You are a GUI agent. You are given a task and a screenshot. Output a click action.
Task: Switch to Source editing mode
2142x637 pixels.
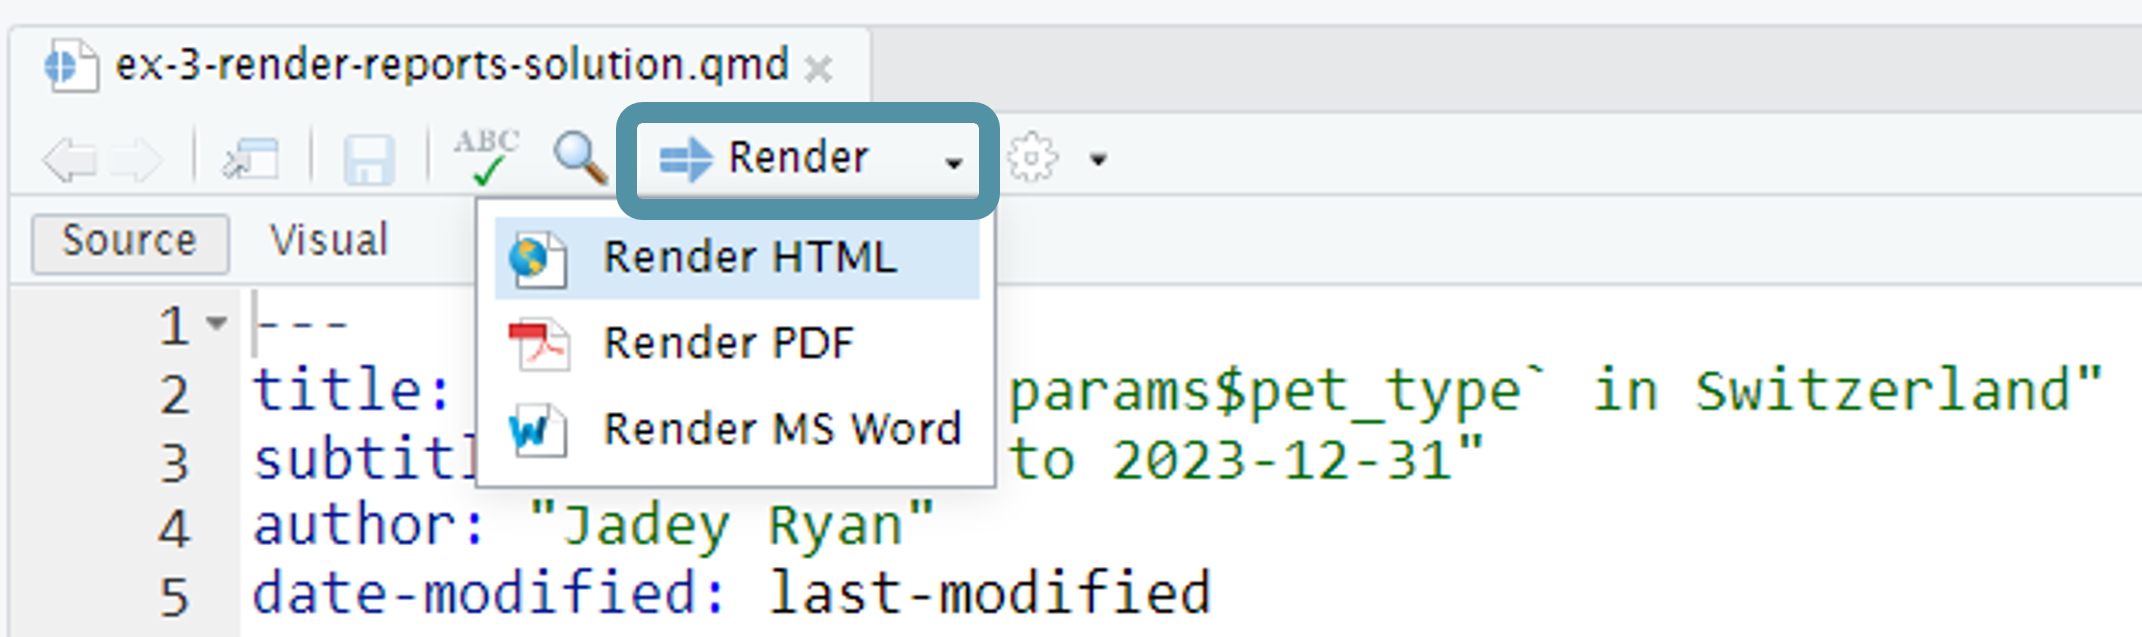click(128, 239)
